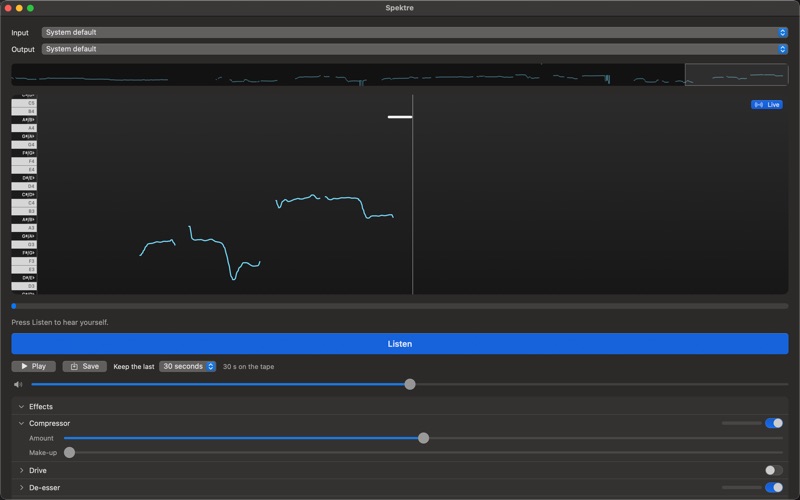
Task: Enable the Drive effect toggle
Action: (773, 470)
